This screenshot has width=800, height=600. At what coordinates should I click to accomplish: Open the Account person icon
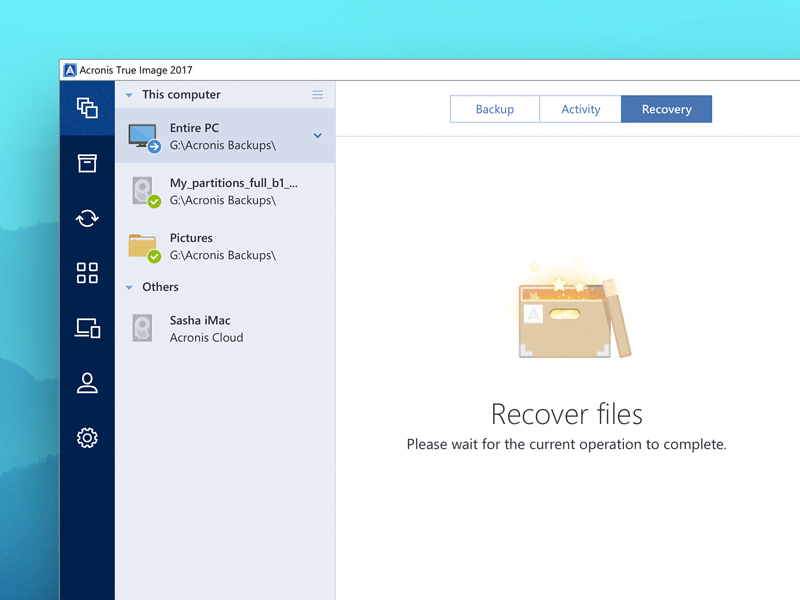87,383
